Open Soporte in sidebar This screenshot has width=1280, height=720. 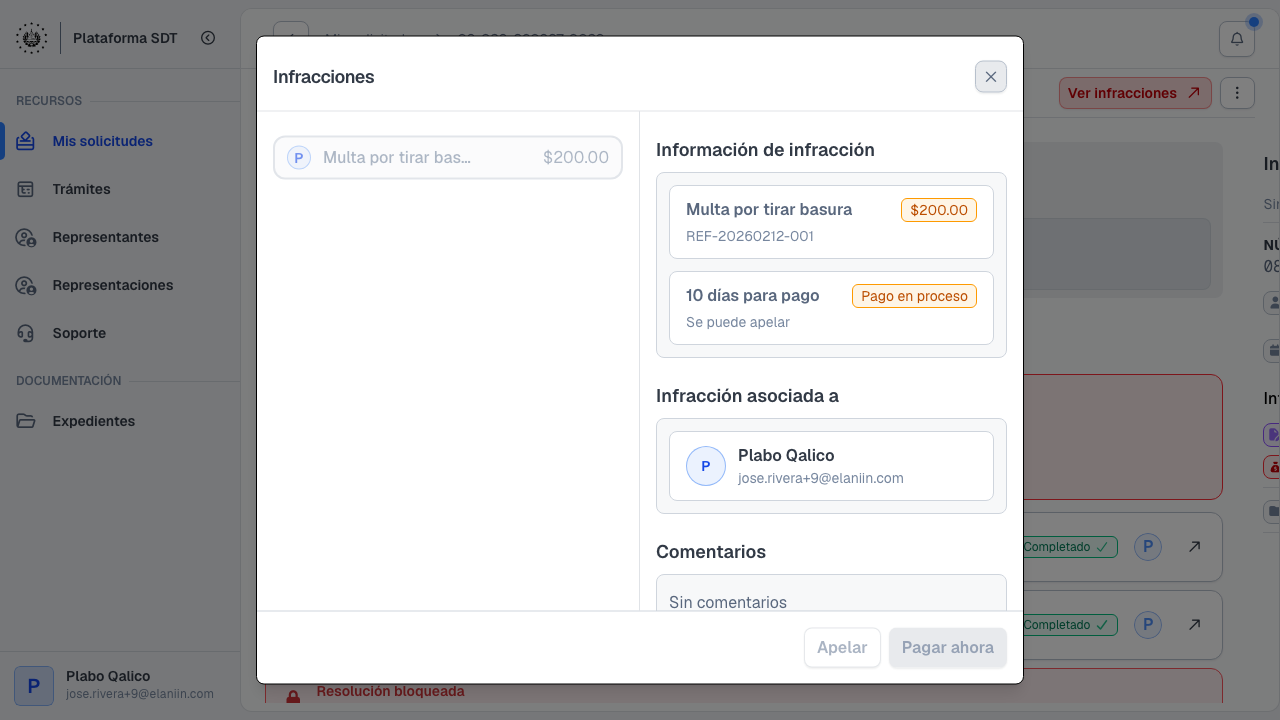[121, 333]
